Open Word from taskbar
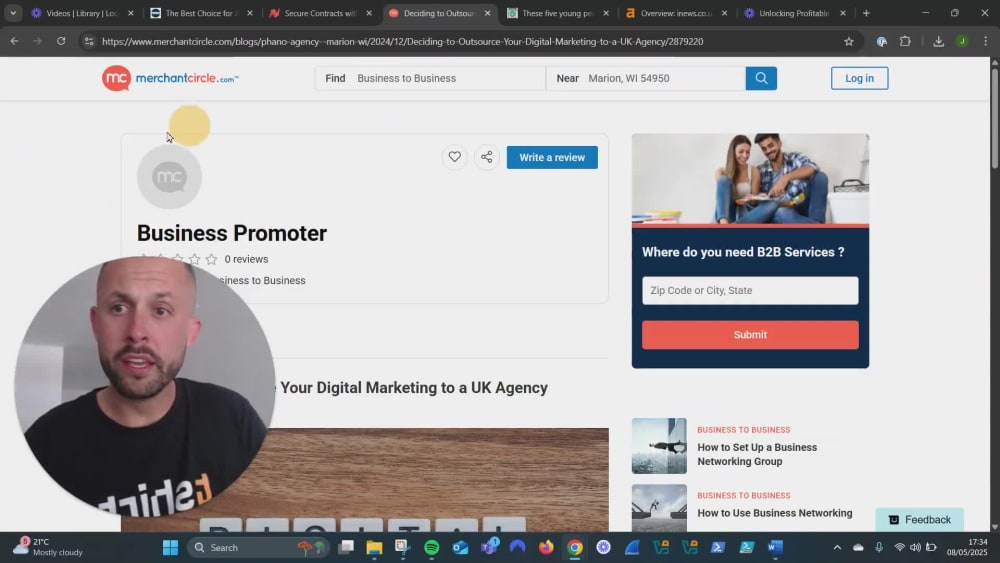Viewport: 1000px width, 563px height. tap(775, 547)
